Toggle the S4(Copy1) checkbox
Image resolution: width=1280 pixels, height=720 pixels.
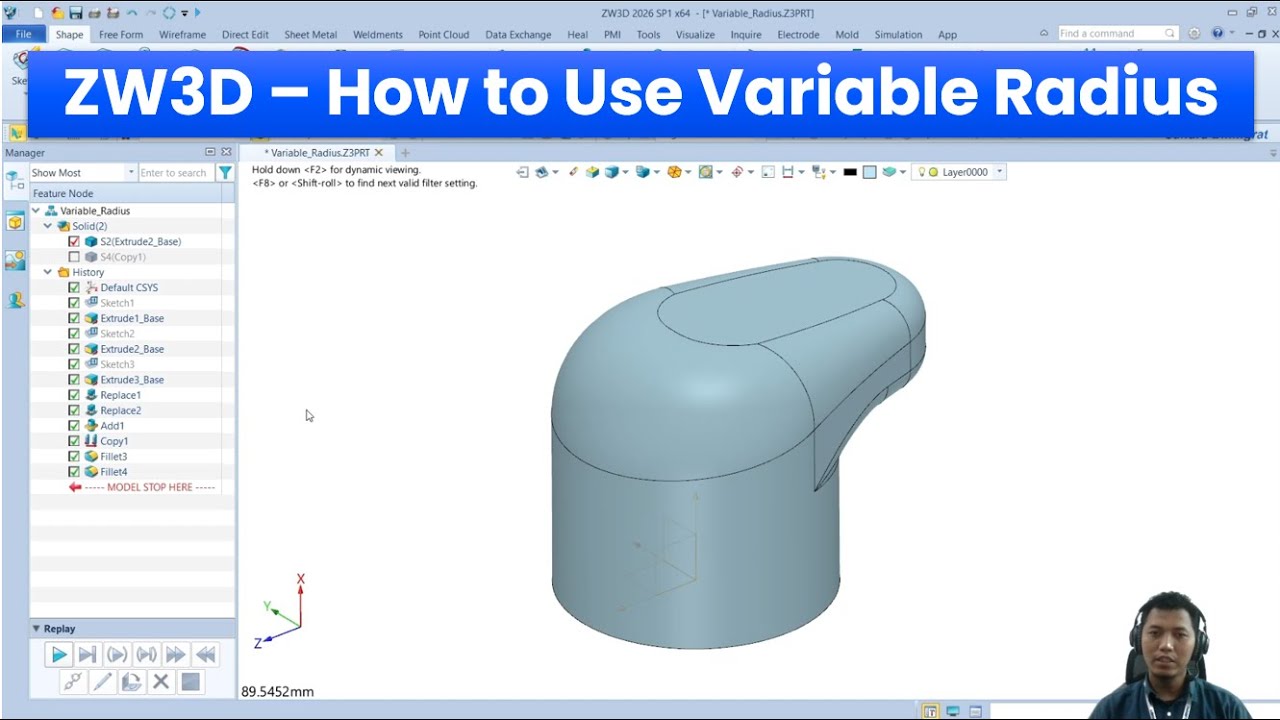point(74,257)
